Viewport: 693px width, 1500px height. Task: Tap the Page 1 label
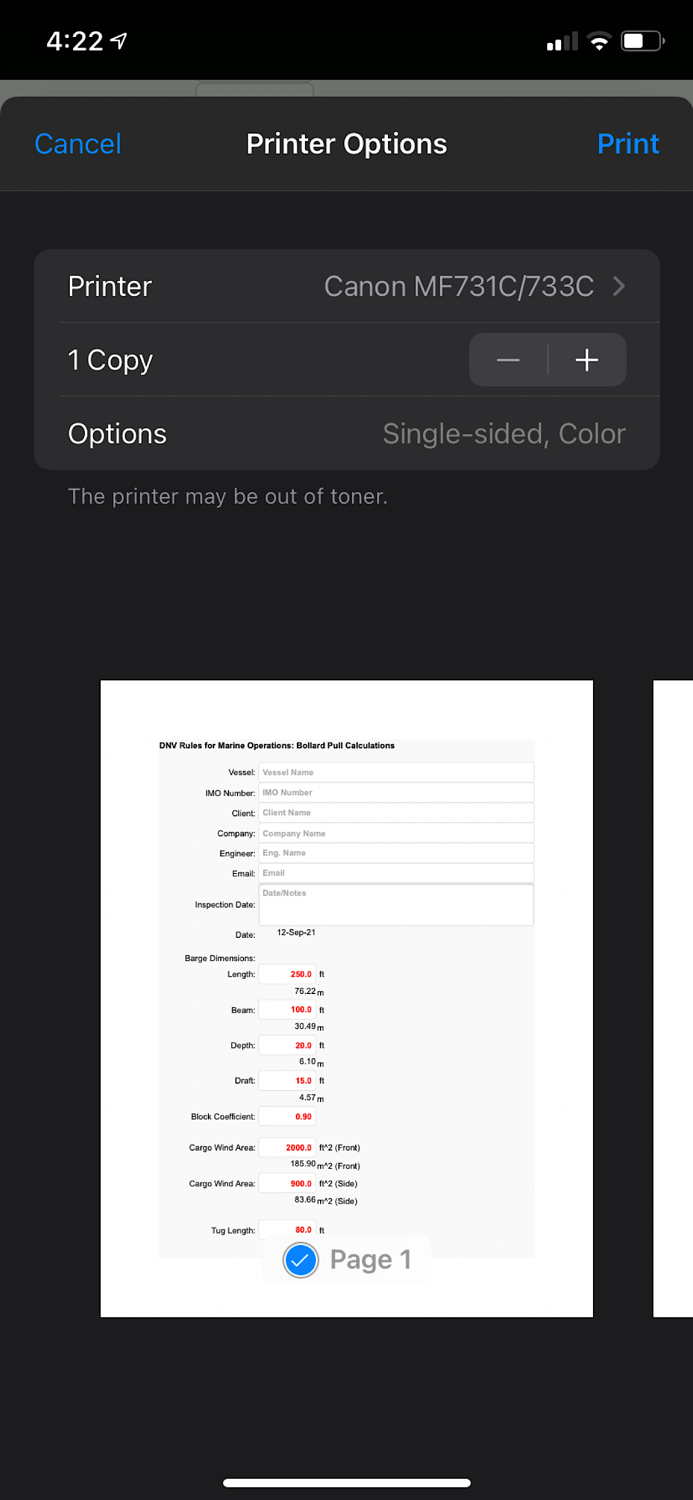371,1260
